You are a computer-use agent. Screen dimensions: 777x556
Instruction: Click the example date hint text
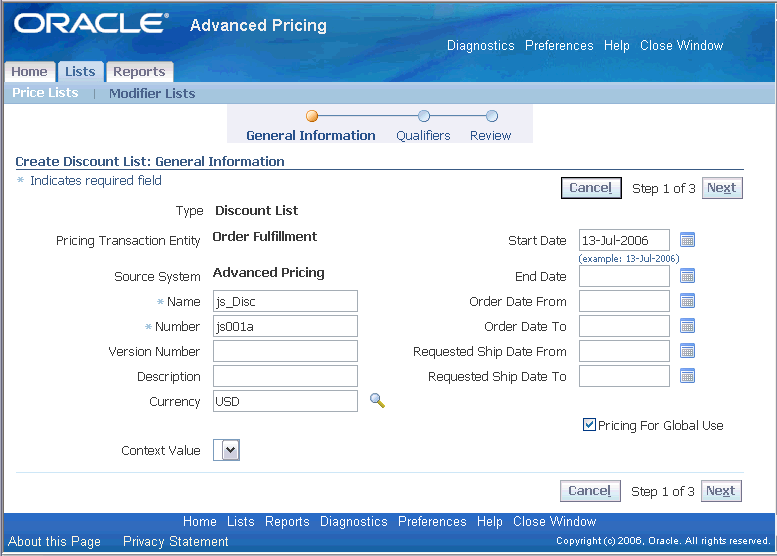[x=629, y=259]
